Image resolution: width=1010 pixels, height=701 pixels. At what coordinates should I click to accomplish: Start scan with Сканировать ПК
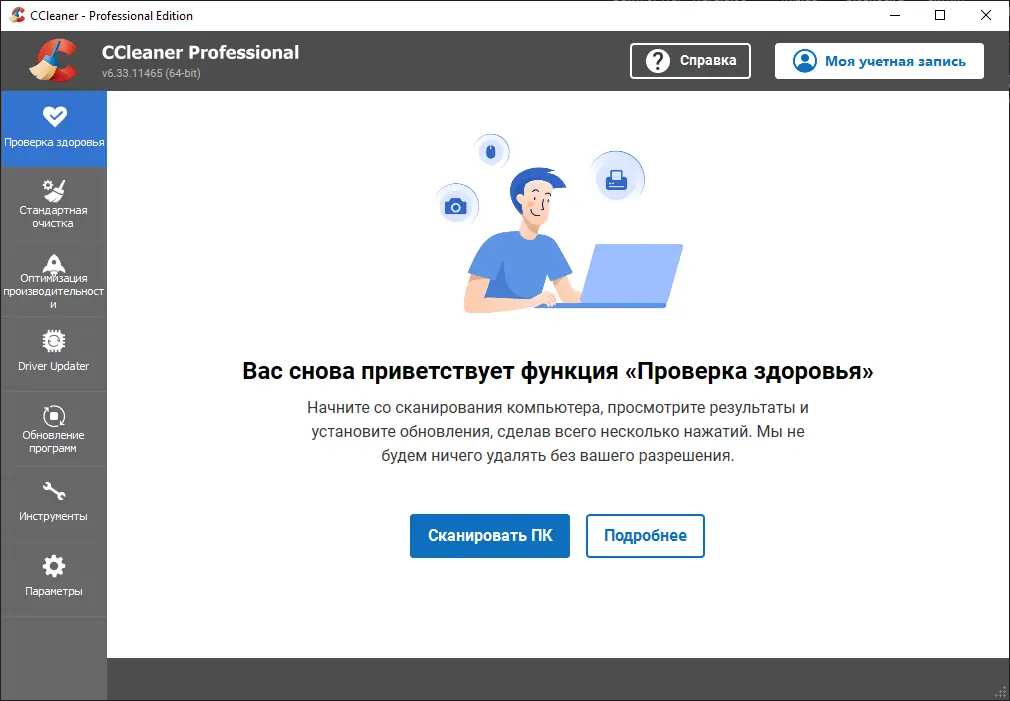click(x=490, y=535)
